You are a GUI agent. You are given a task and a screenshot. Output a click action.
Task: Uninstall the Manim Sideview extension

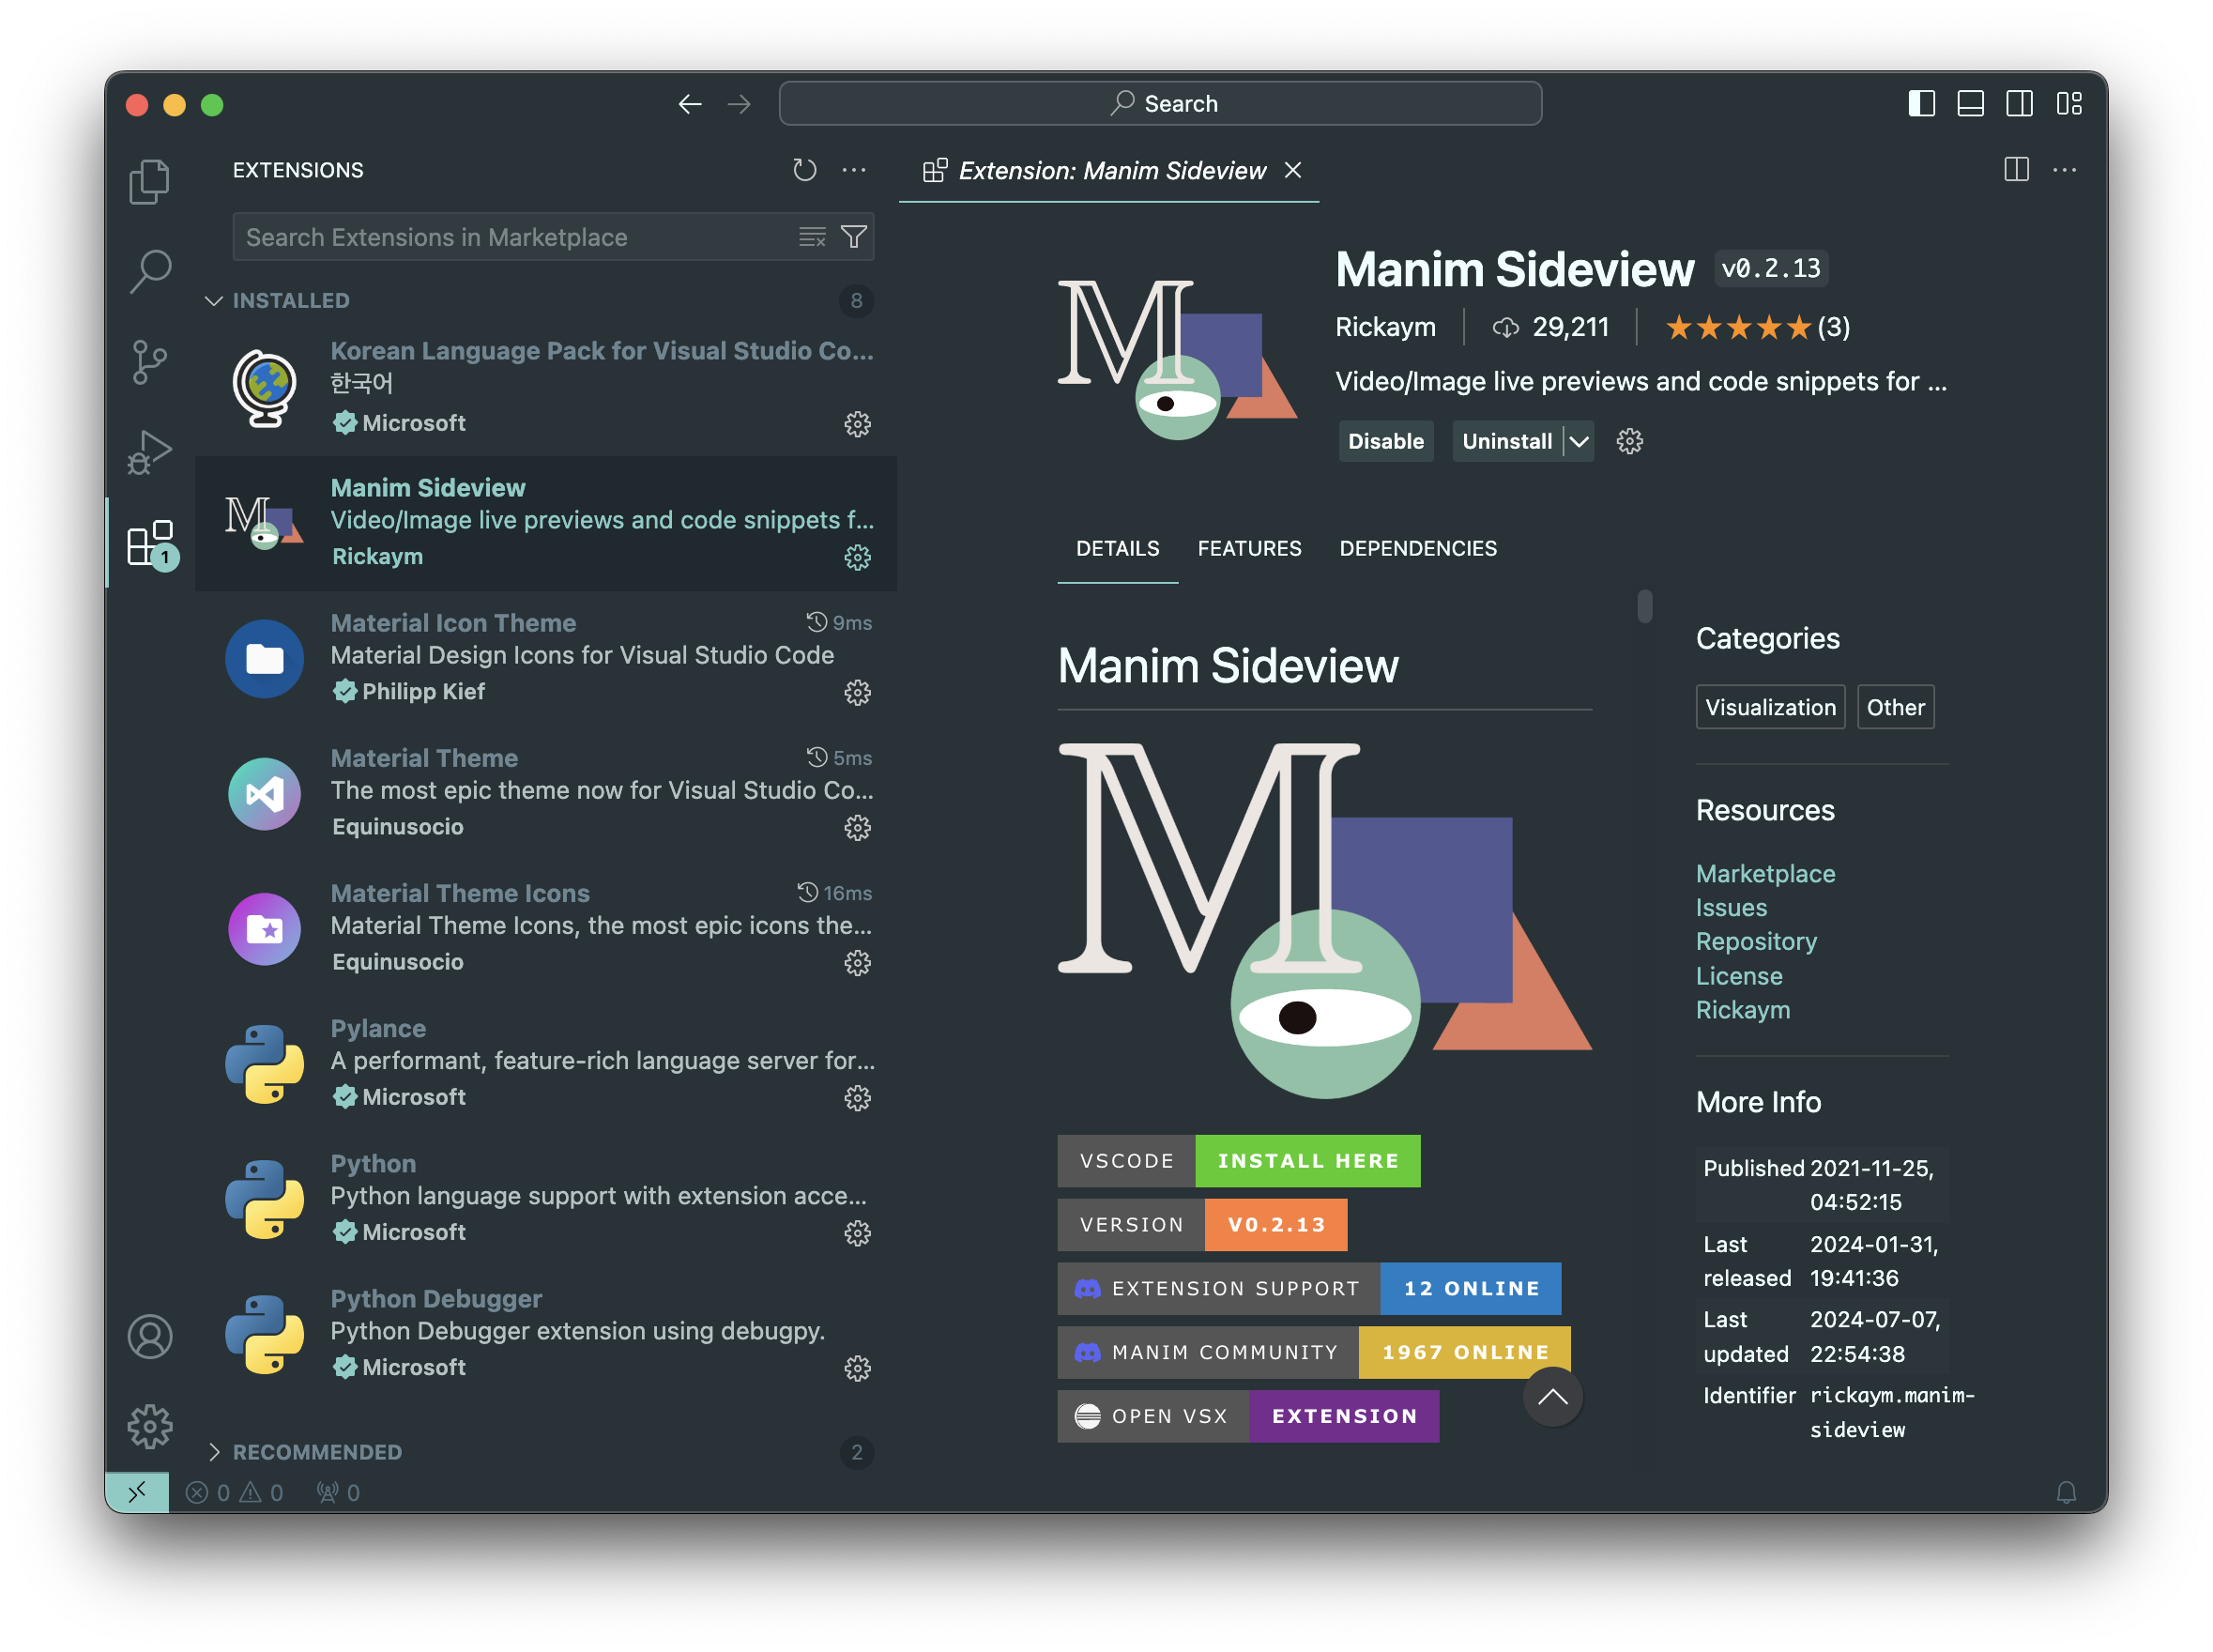[x=1506, y=441]
